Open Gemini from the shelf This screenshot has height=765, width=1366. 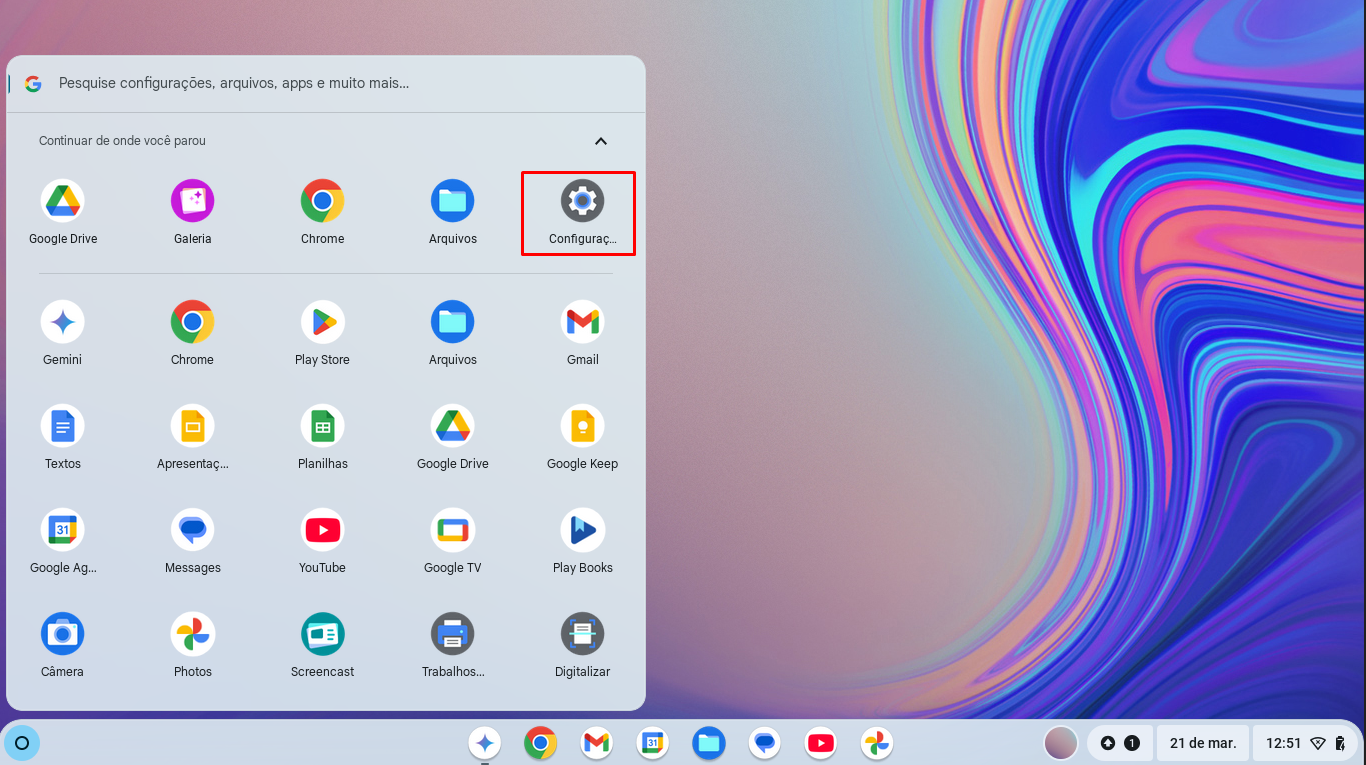click(485, 743)
